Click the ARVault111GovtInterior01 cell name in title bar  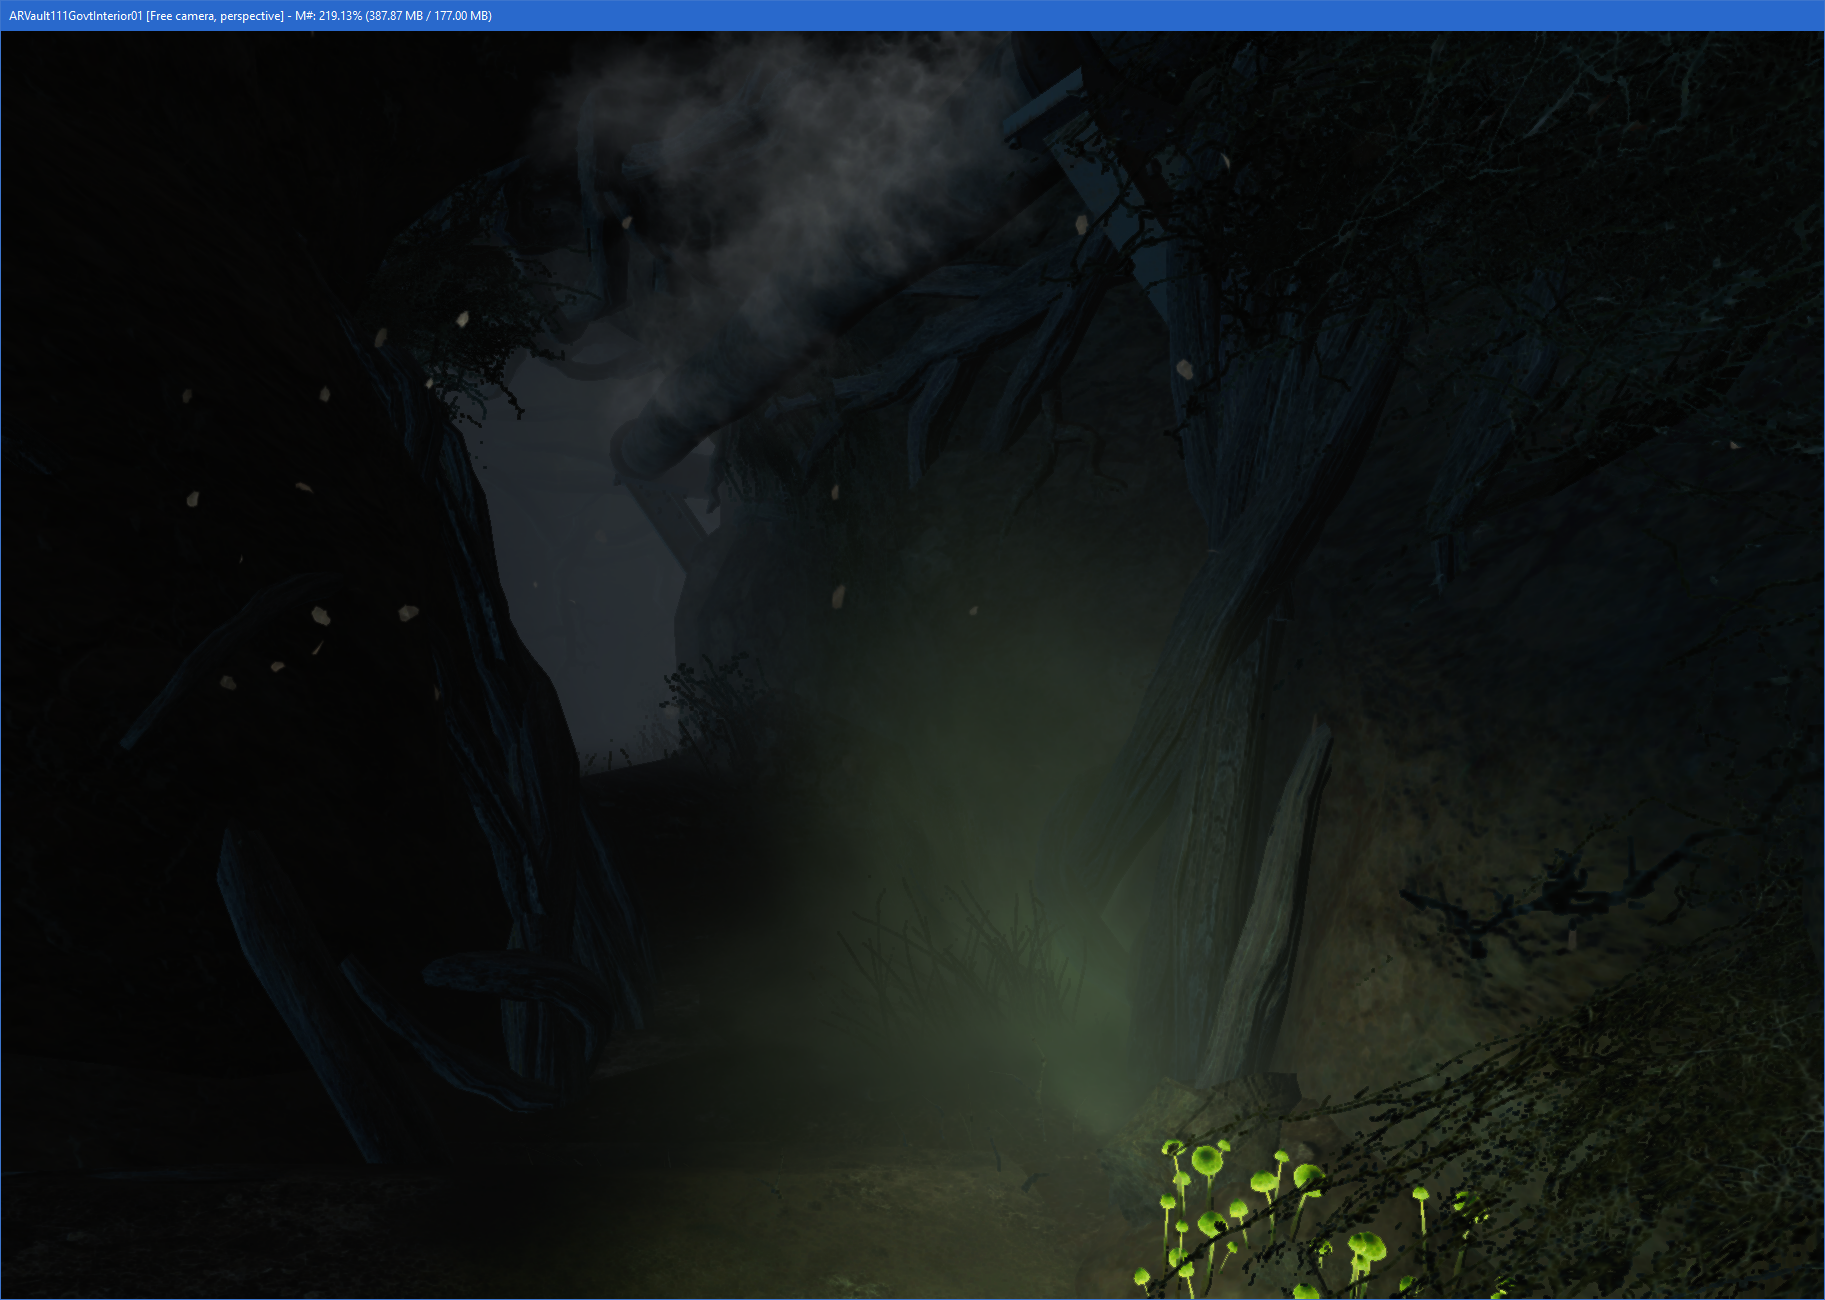click(75, 16)
